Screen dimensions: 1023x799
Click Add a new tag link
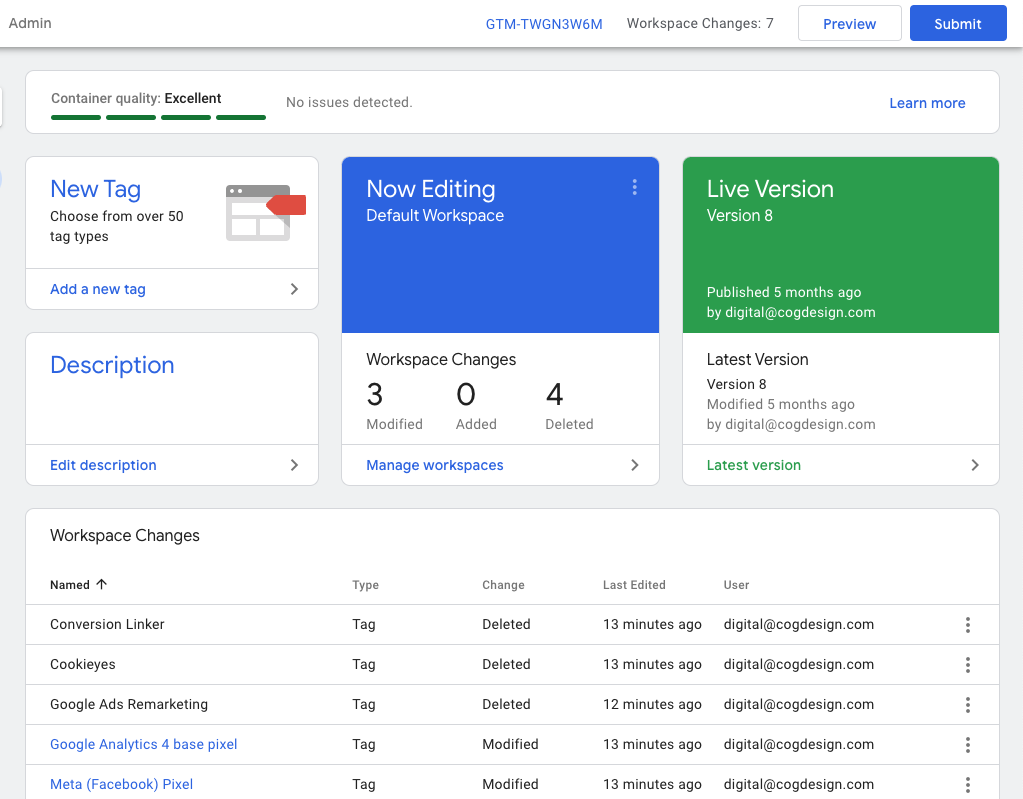pyautogui.click(x=98, y=289)
